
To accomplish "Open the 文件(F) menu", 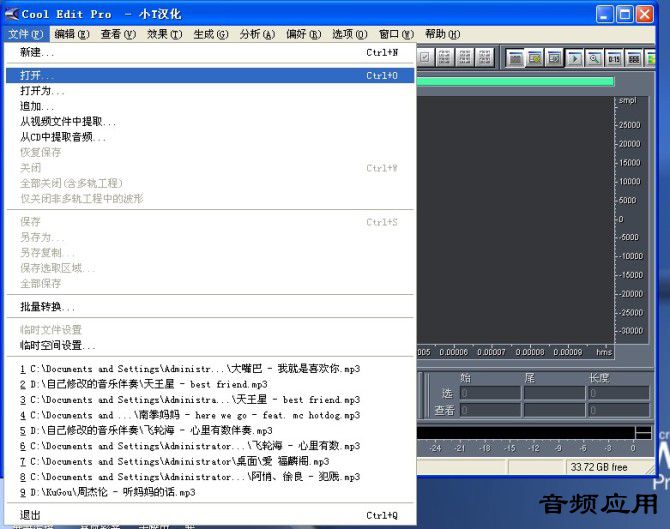I will point(26,34).
